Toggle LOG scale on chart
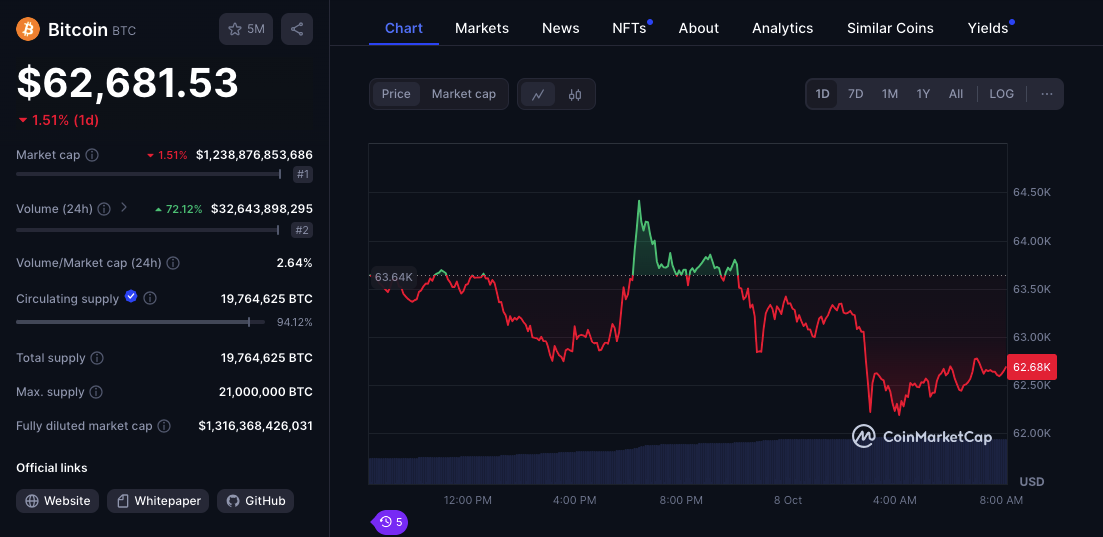The width and height of the screenshot is (1103, 537). (x=1002, y=94)
